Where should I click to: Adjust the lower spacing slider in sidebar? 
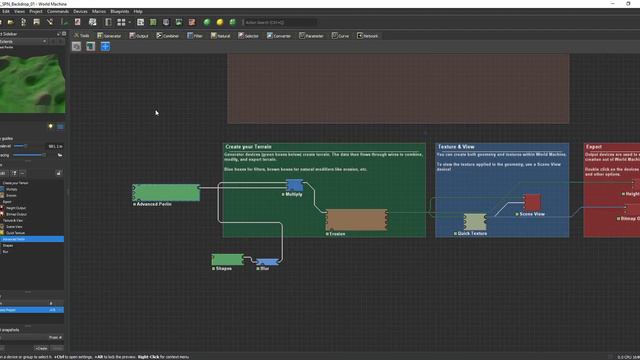click(29, 155)
